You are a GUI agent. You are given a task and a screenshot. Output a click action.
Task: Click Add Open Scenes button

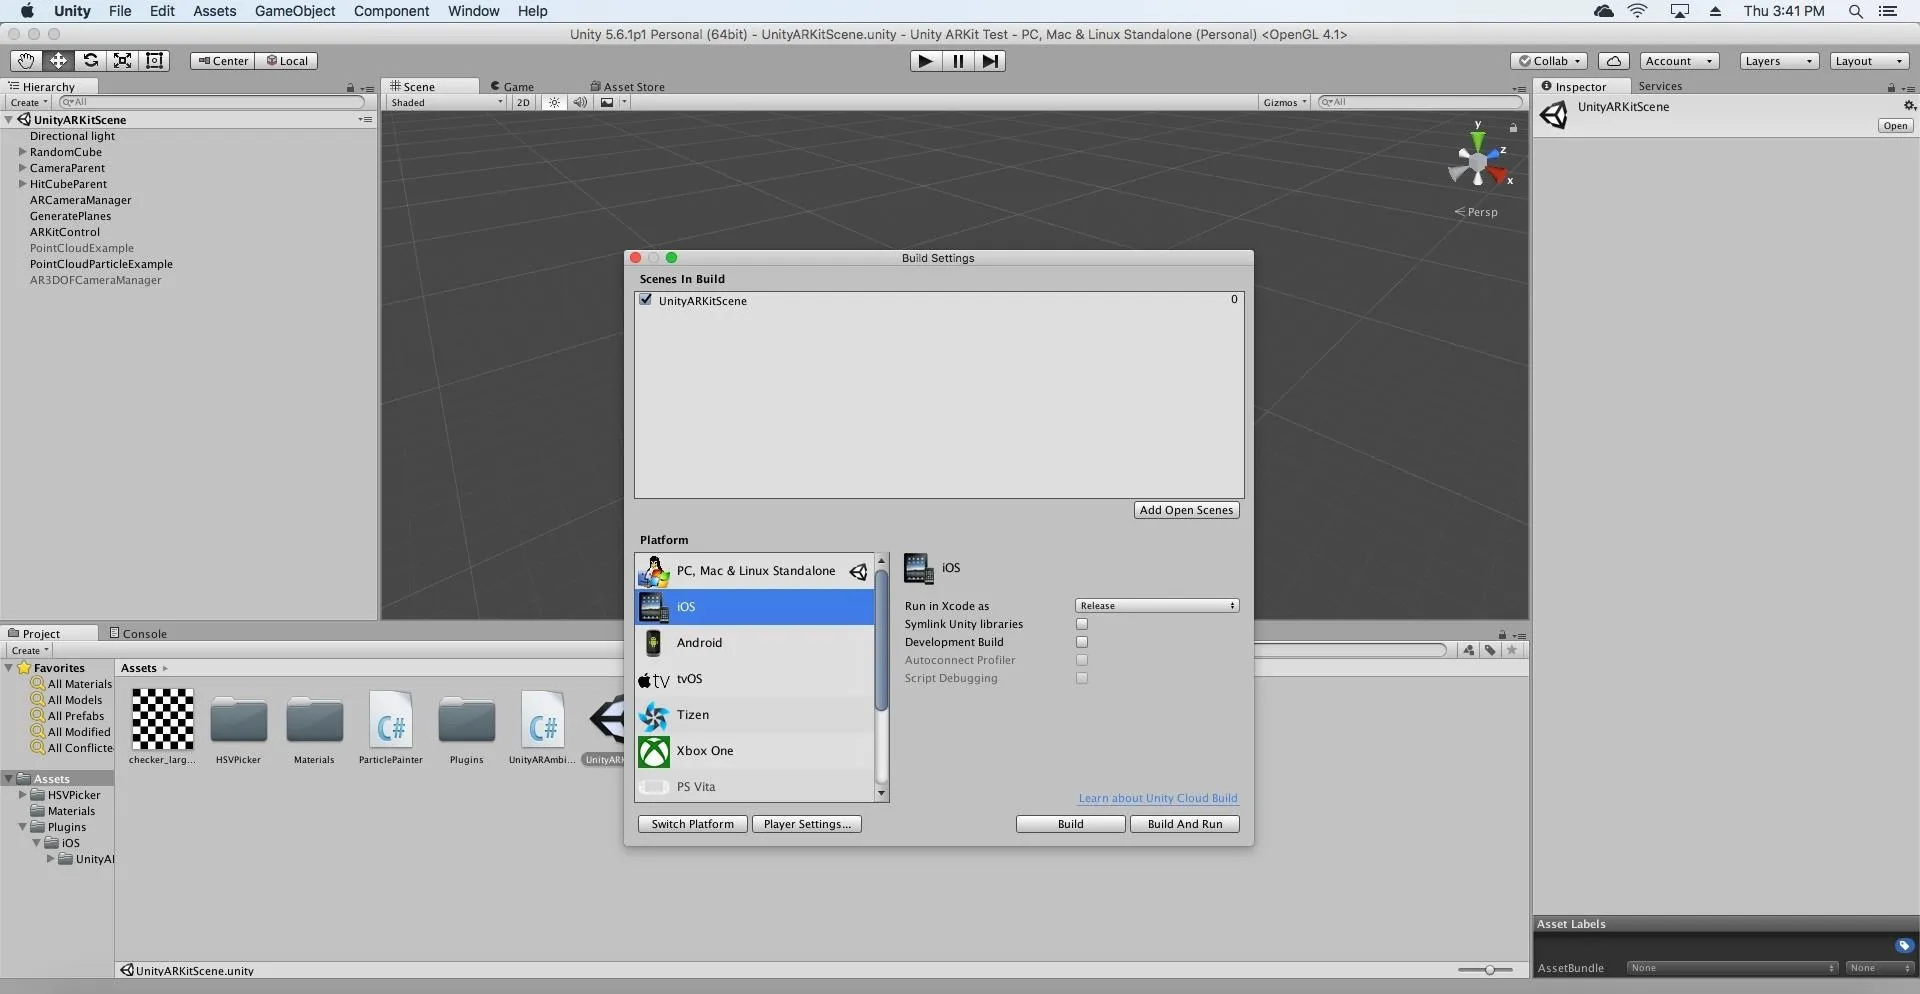(x=1187, y=510)
